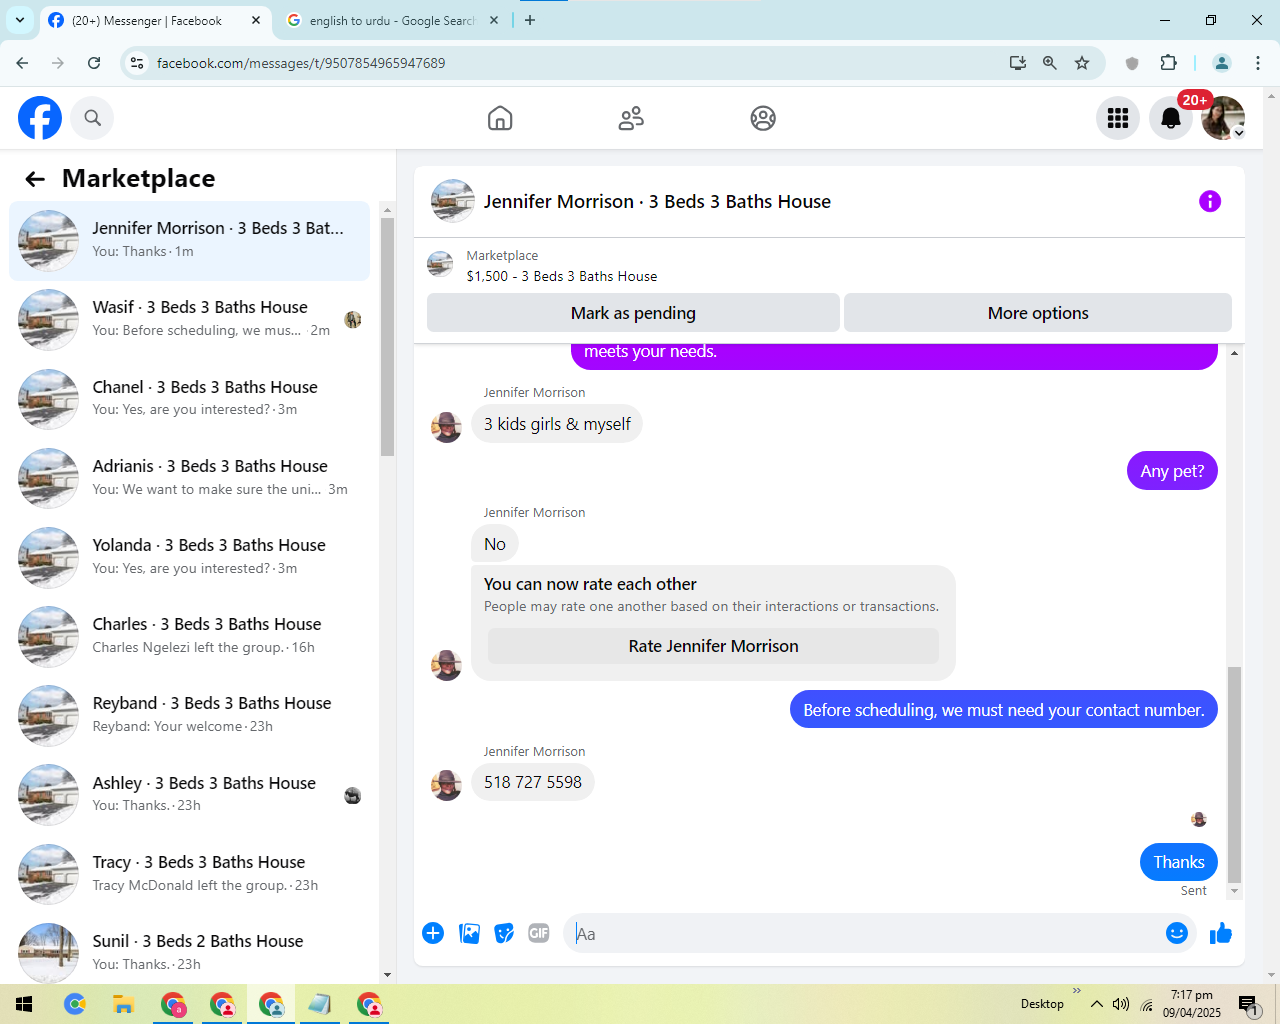Screen dimensions: 1280x1024
Task: Show hidden tray icons chevron
Action: pyautogui.click(x=1097, y=1004)
